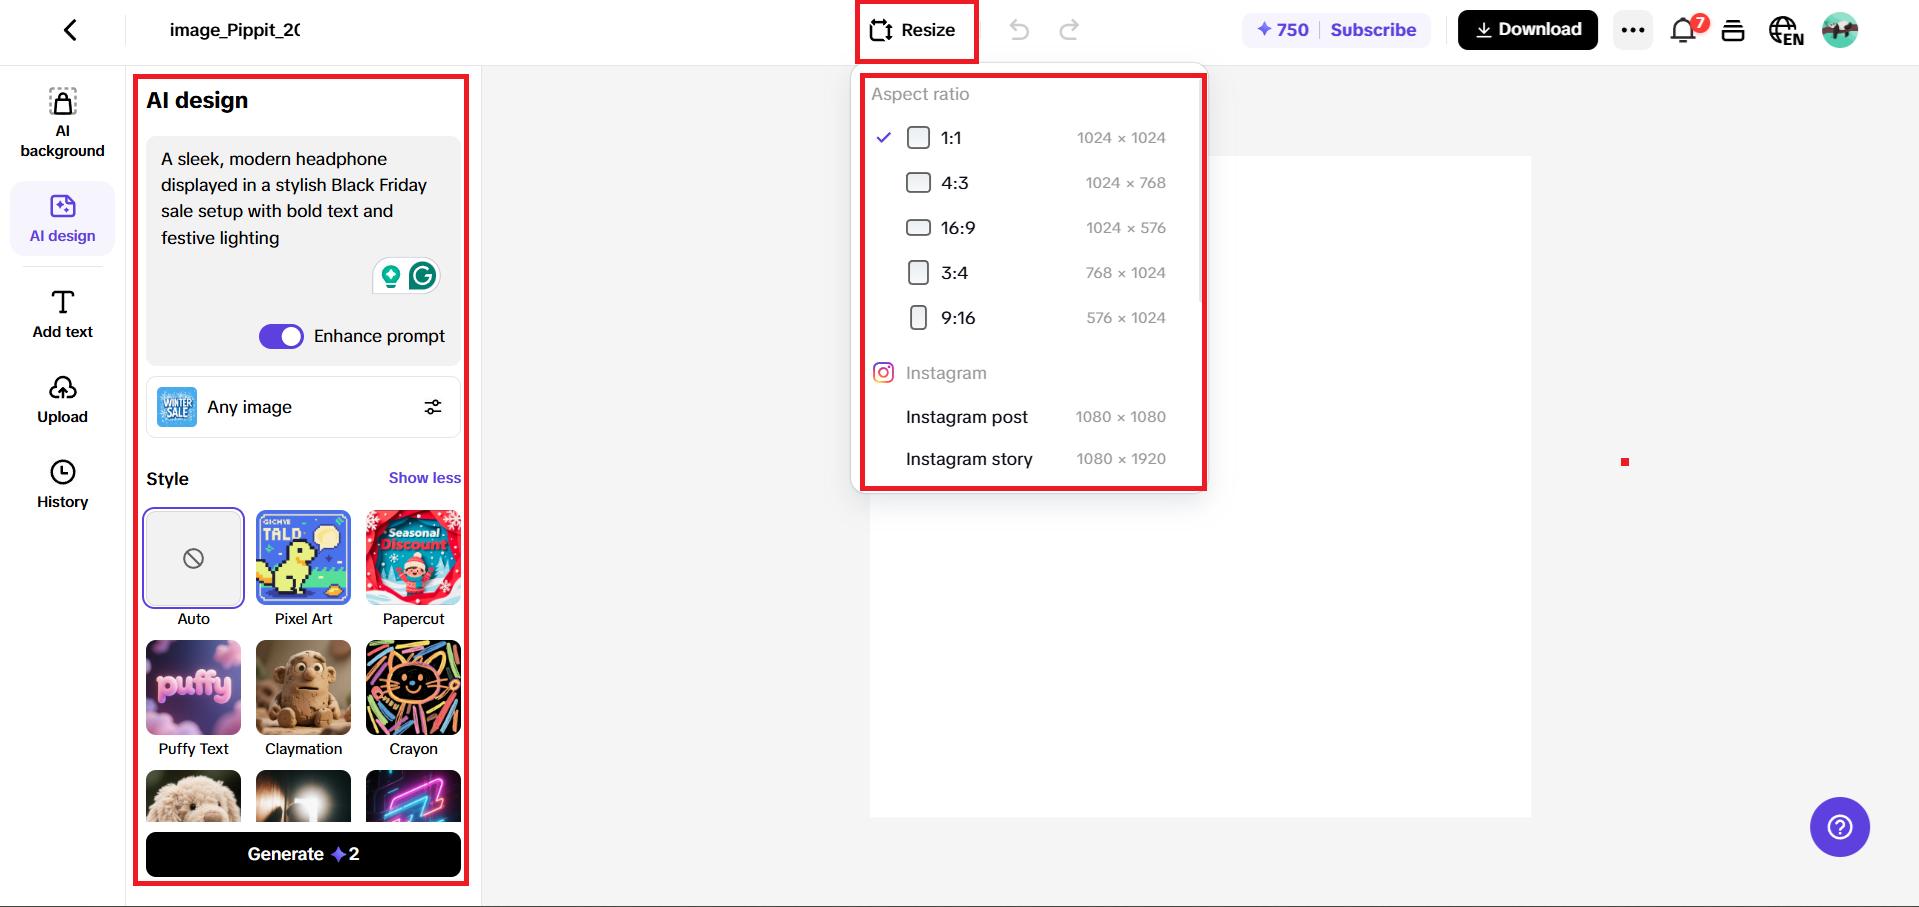
Task: Select the Puffy Text style
Action: coord(193,688)
